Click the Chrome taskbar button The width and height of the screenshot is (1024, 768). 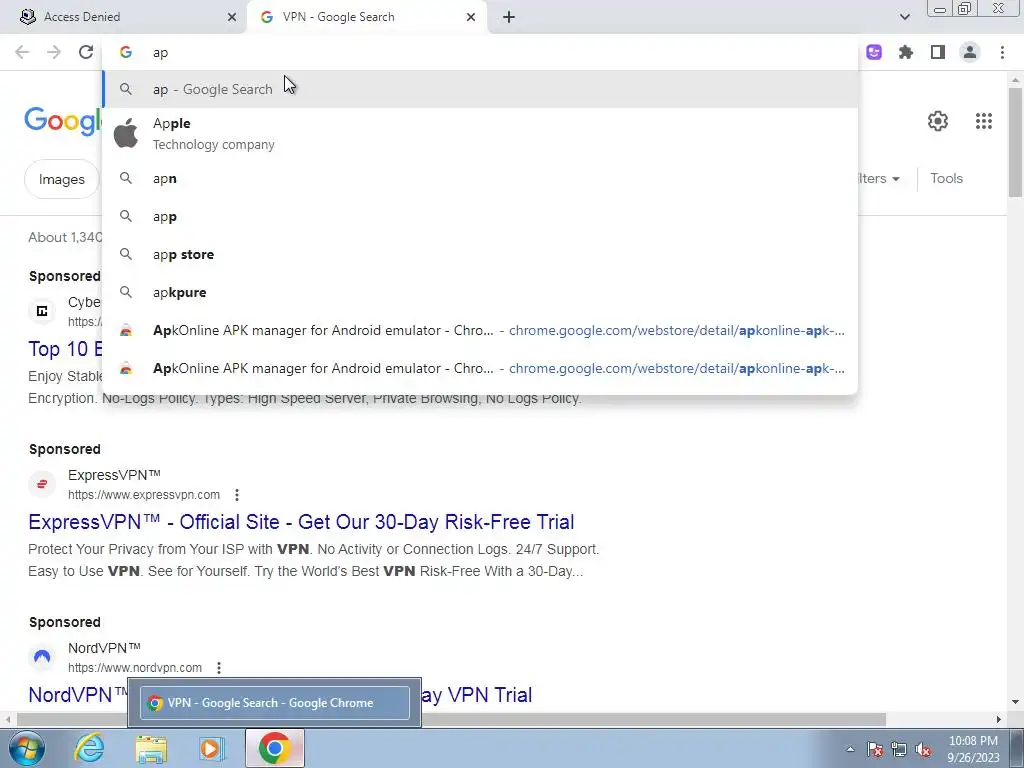pyautogui.click(x=275, y=748)
